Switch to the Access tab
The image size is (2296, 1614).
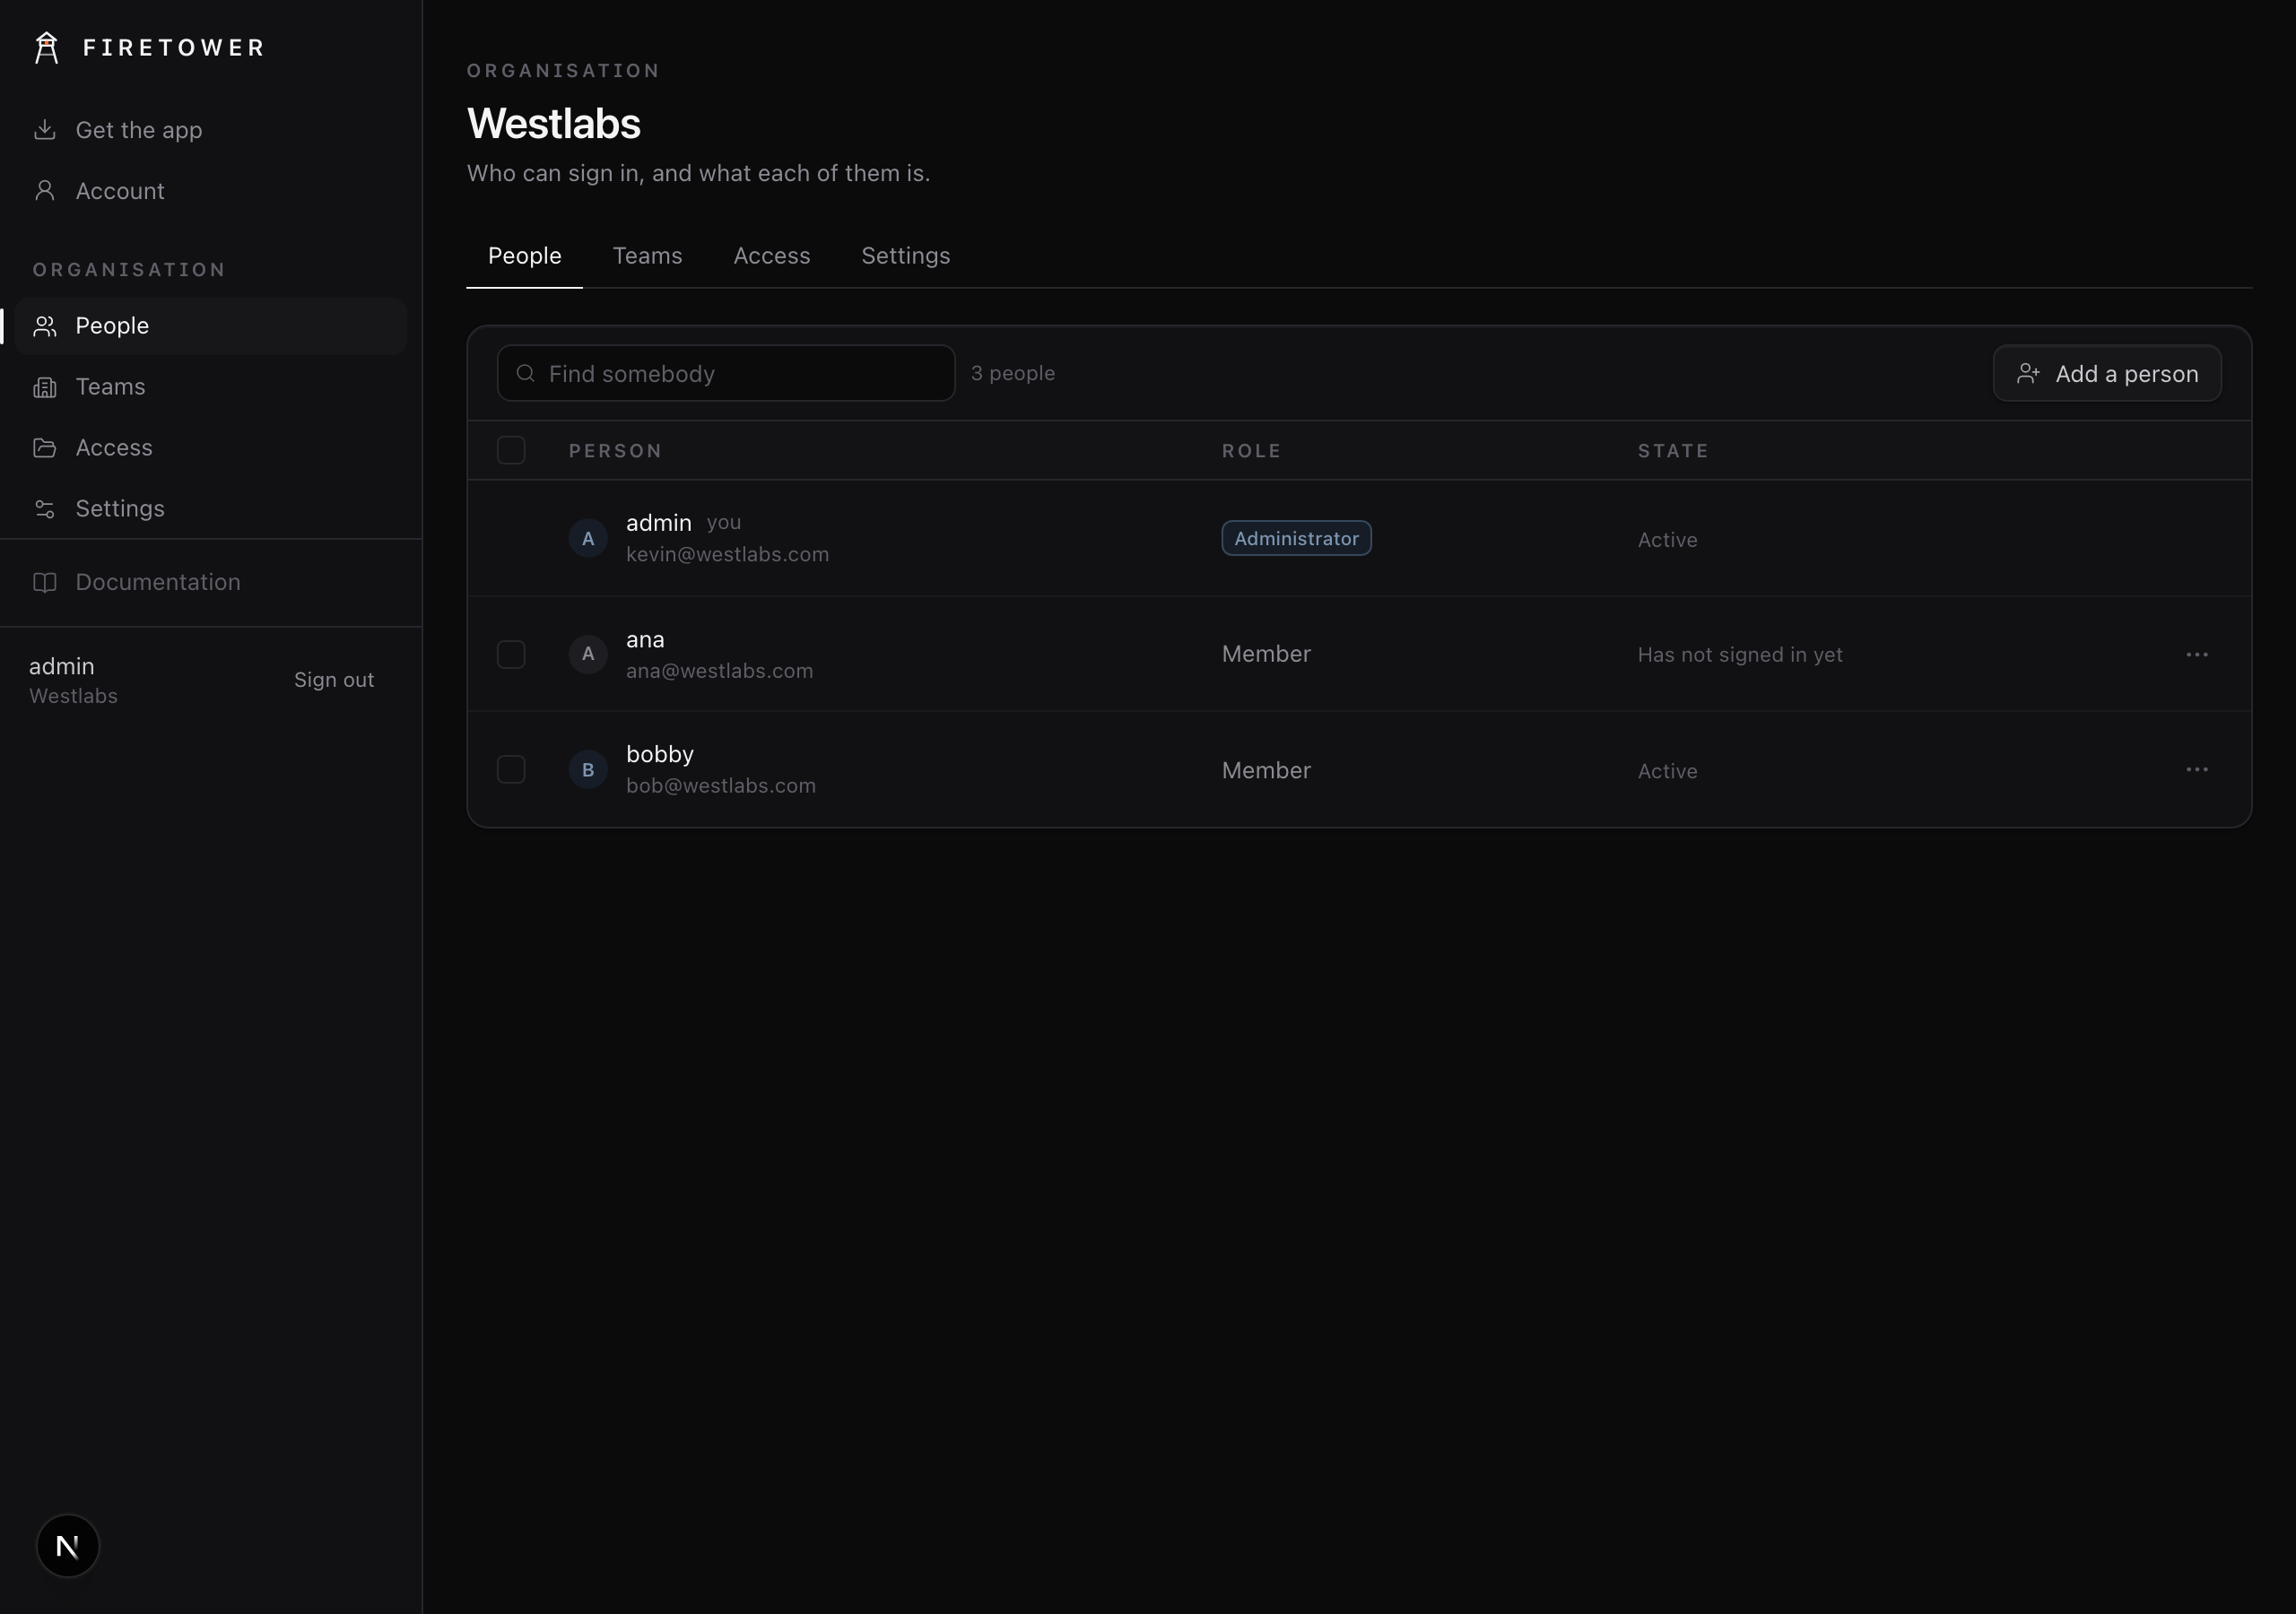click(x=772, y=256)
